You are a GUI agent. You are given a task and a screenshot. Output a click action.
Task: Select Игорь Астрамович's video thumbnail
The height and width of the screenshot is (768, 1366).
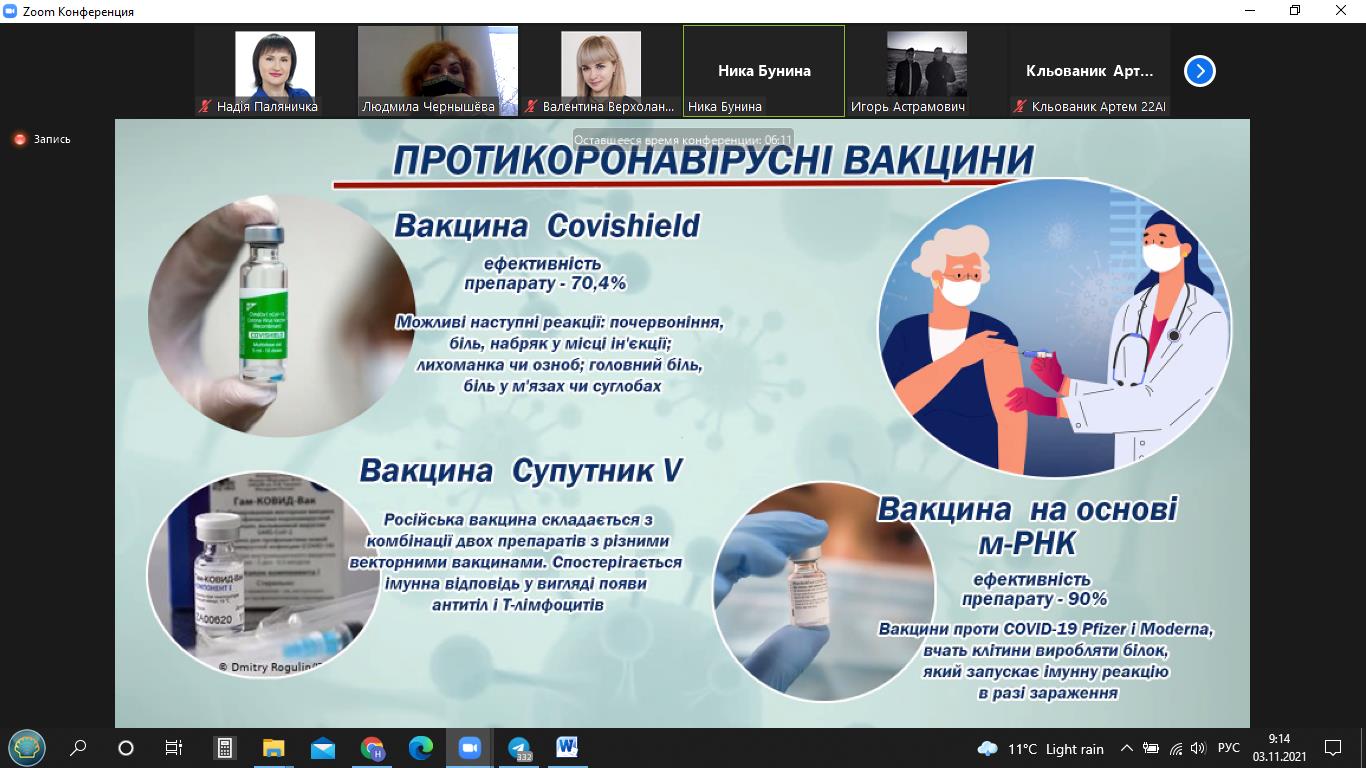(x=927, y=71)
